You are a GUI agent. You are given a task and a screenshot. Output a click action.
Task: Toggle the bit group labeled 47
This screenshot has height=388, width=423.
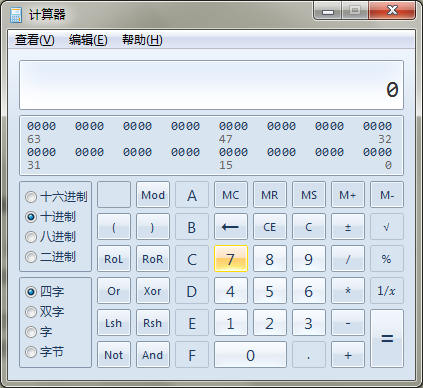(233, 126)
